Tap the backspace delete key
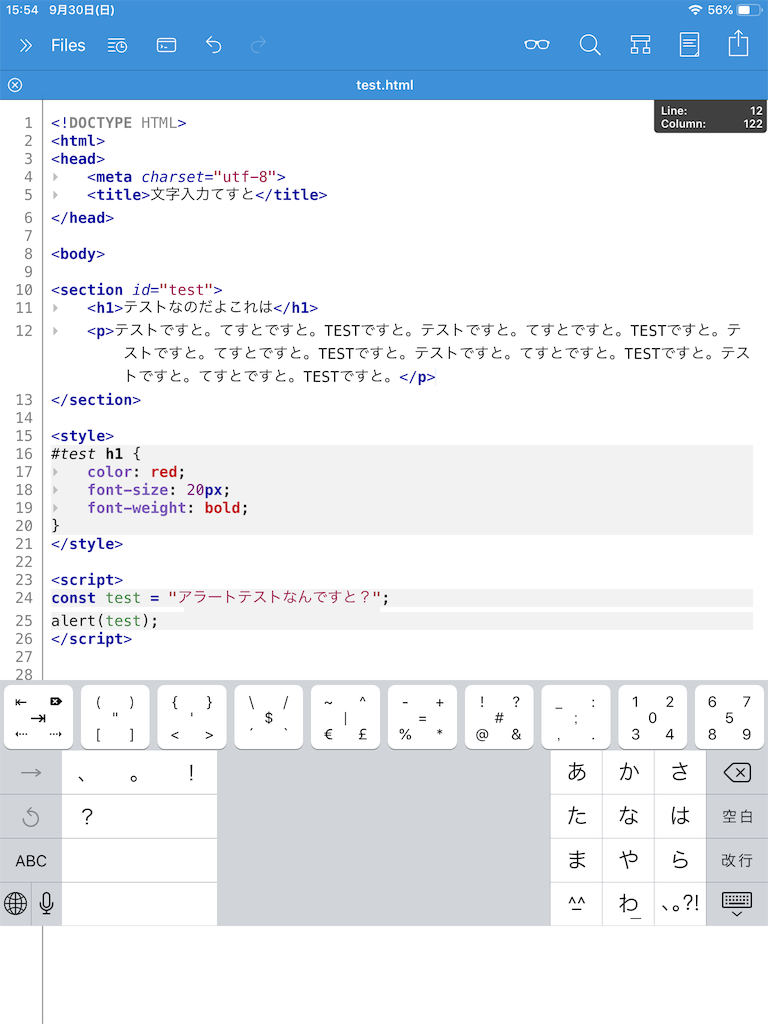Viewport: 768px width, 1024px height. [x=737, y=773]
